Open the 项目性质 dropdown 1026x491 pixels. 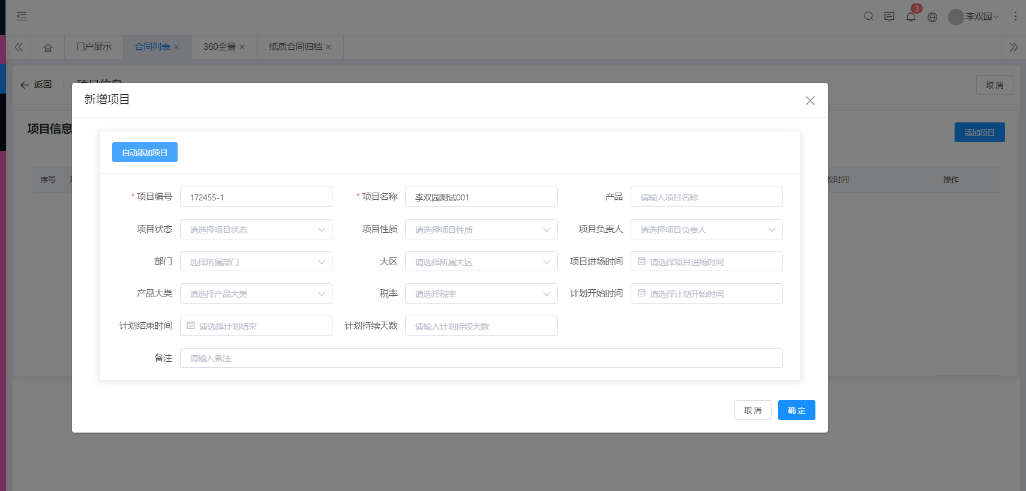coord(481,229)
